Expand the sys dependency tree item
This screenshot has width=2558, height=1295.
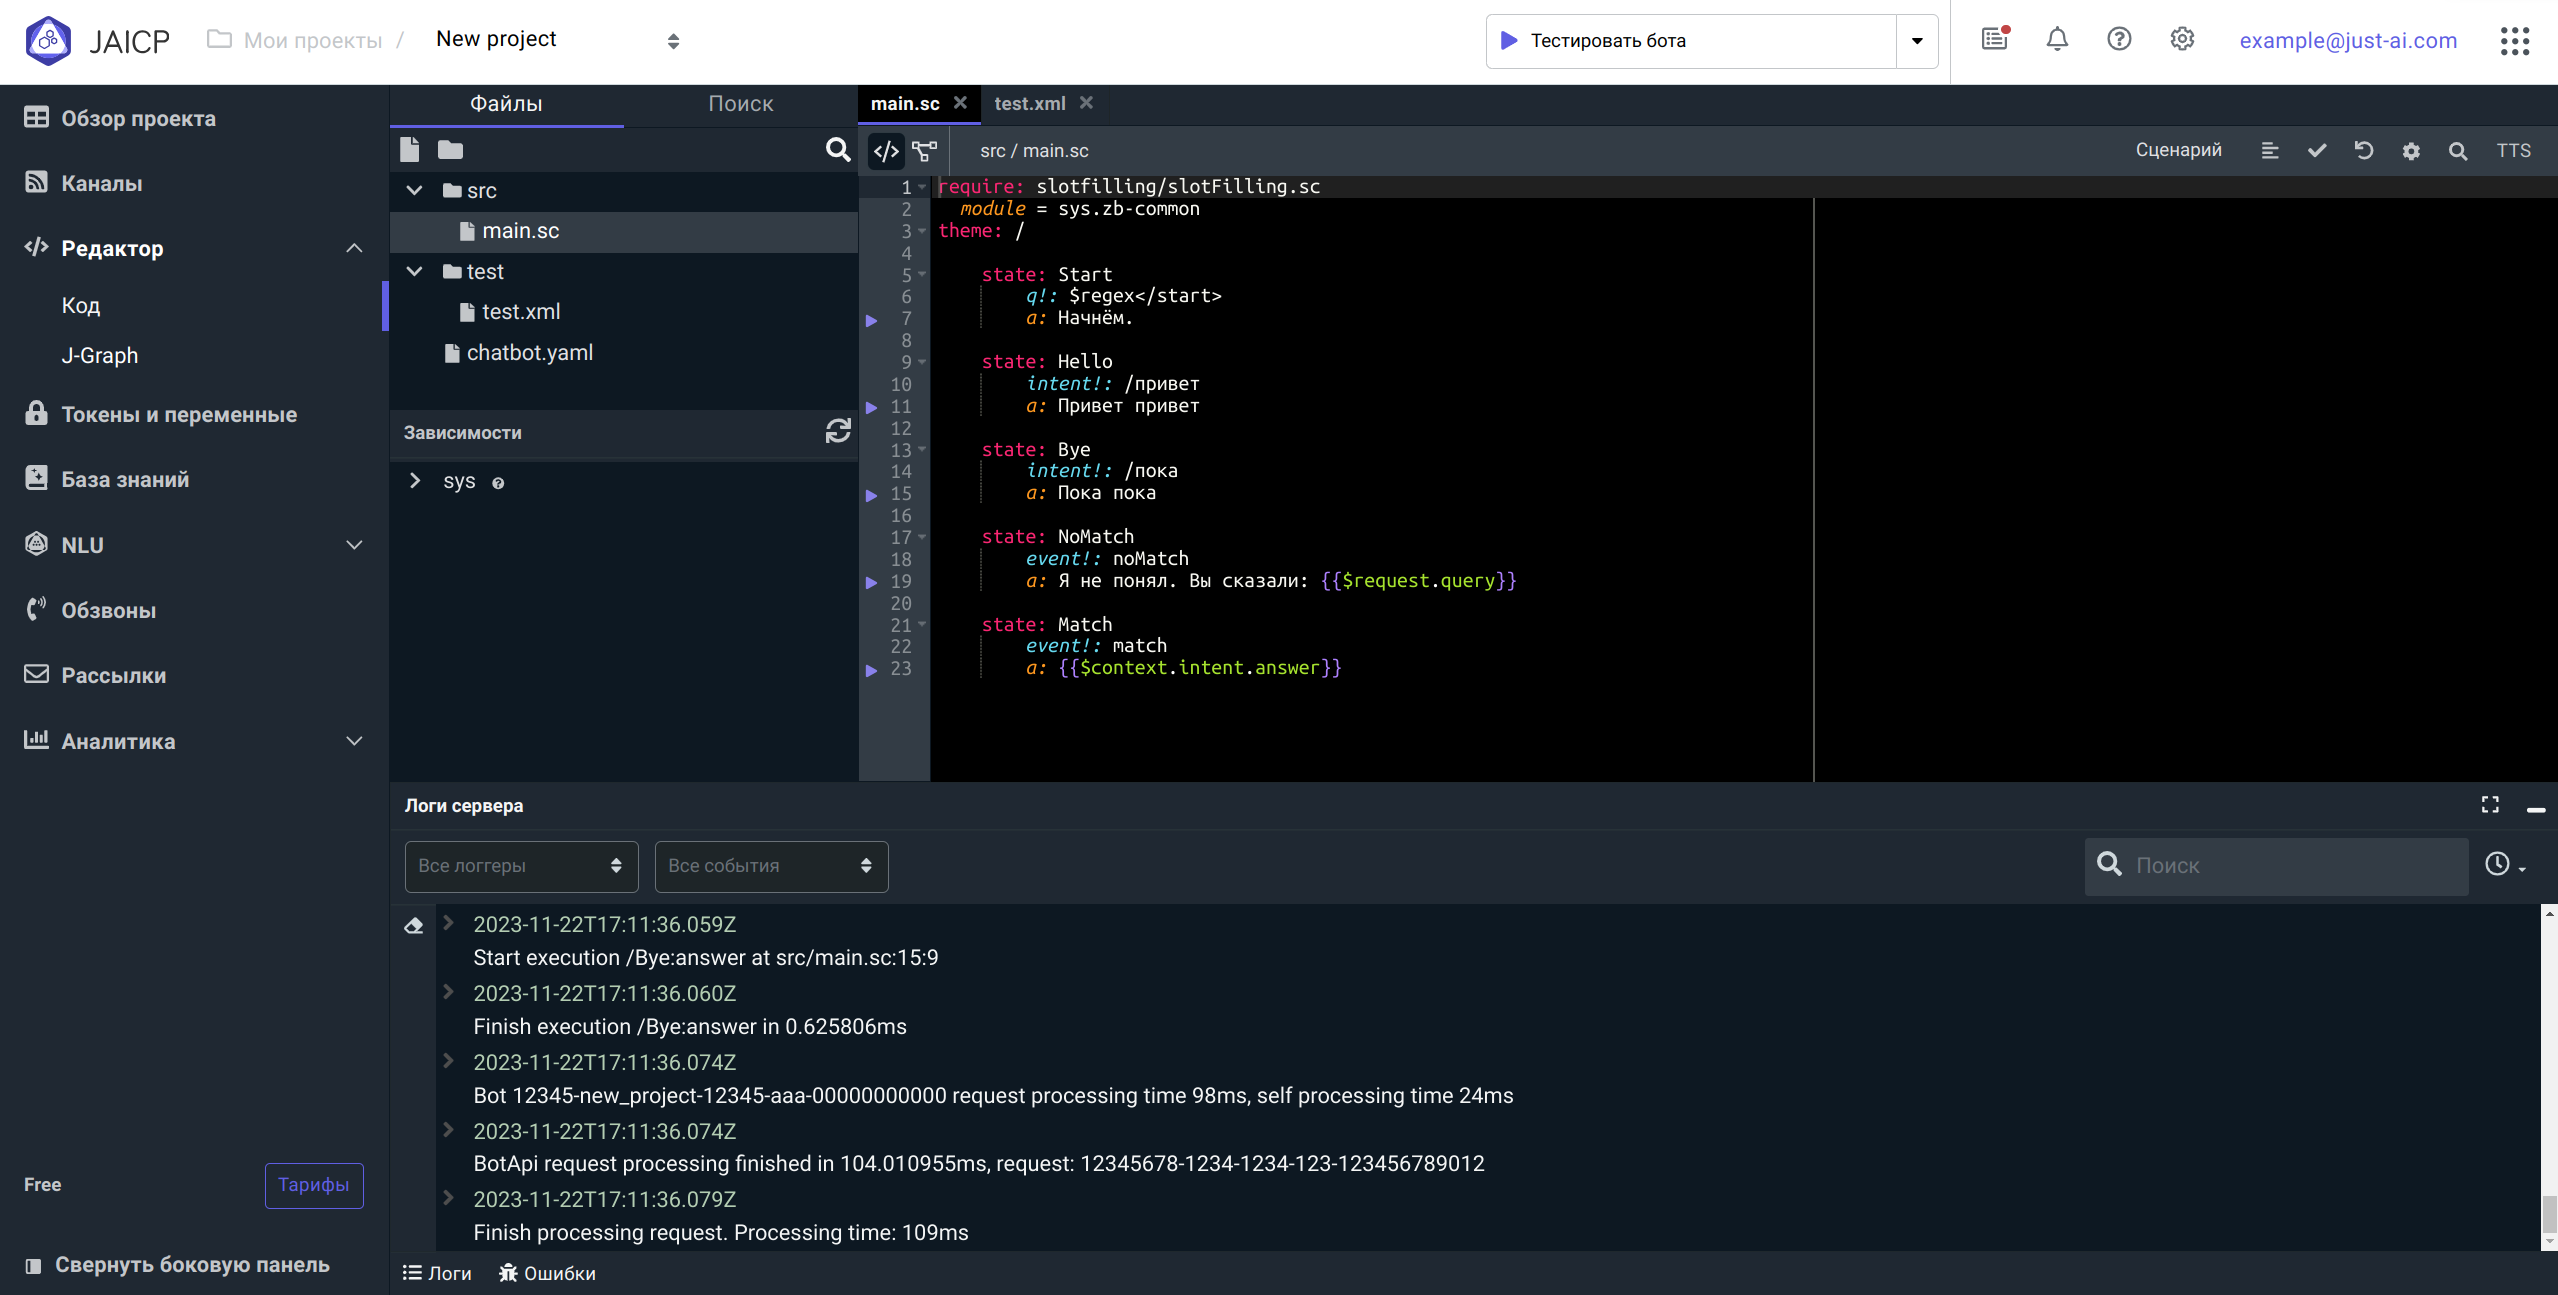(415, 481)
